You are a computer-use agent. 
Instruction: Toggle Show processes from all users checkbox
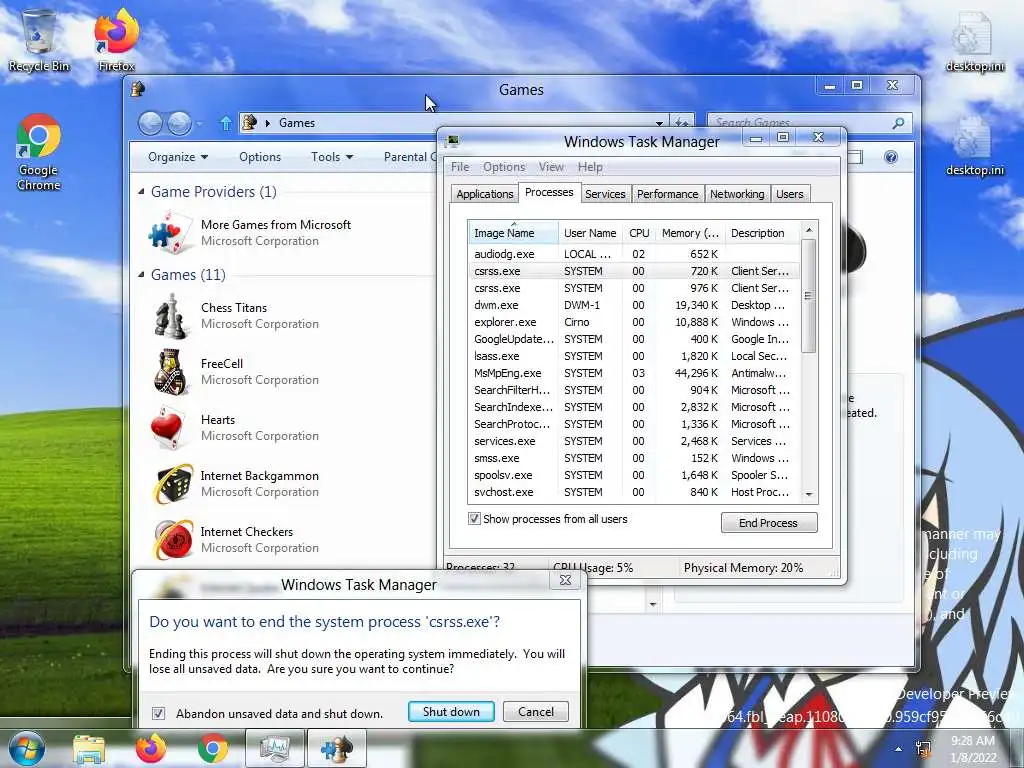click(474, 519)
